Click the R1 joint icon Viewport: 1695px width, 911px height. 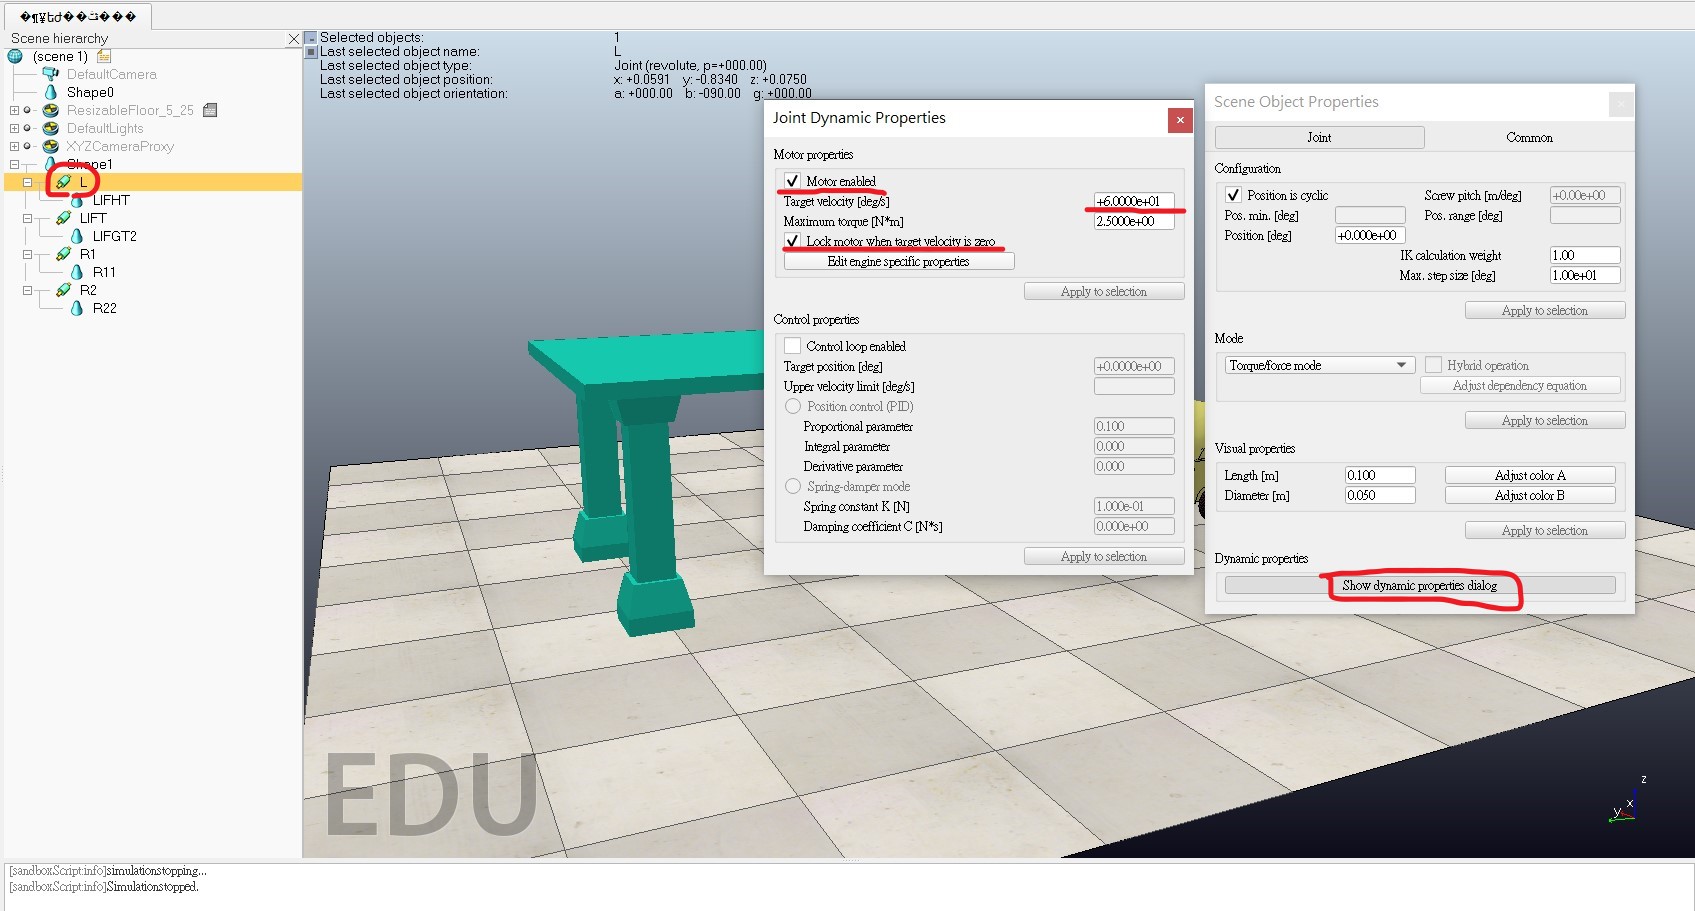tap(64, 254)
